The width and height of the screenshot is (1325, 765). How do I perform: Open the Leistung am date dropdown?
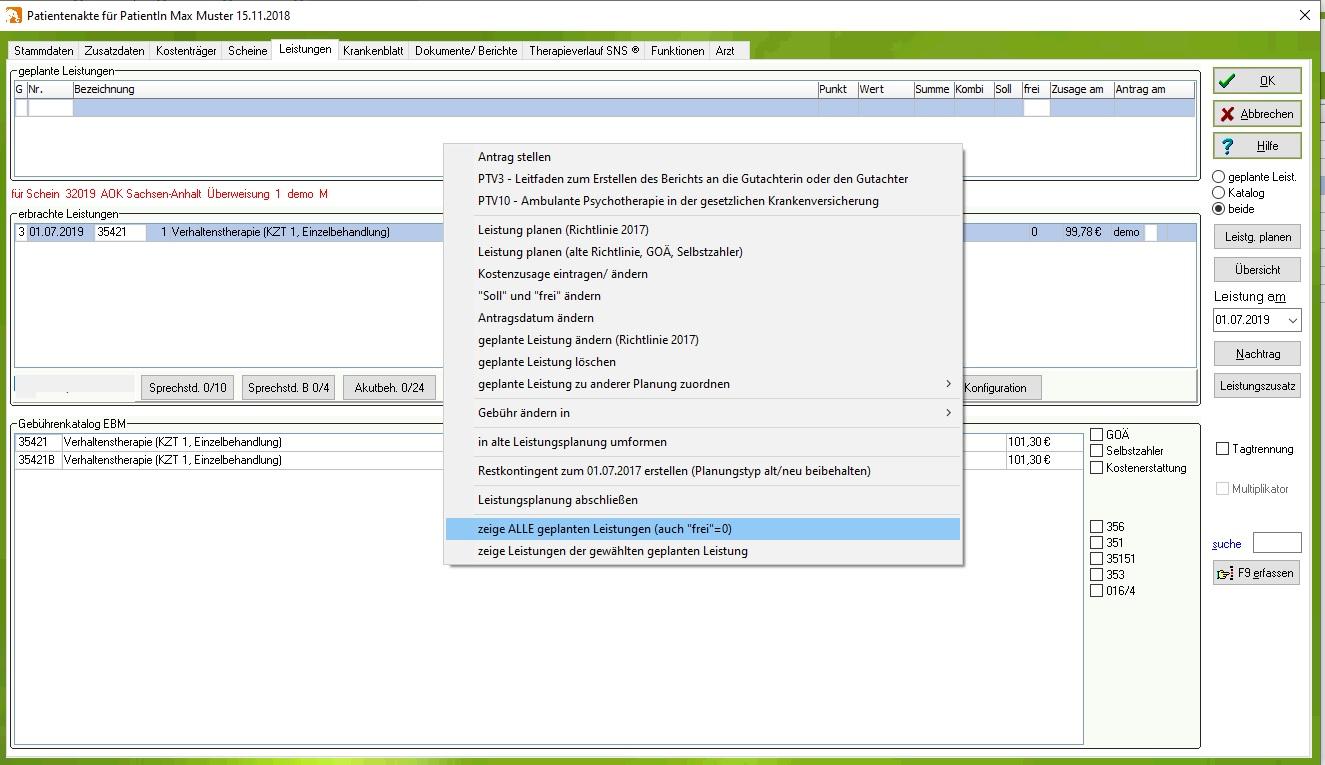coord(1293,320)
